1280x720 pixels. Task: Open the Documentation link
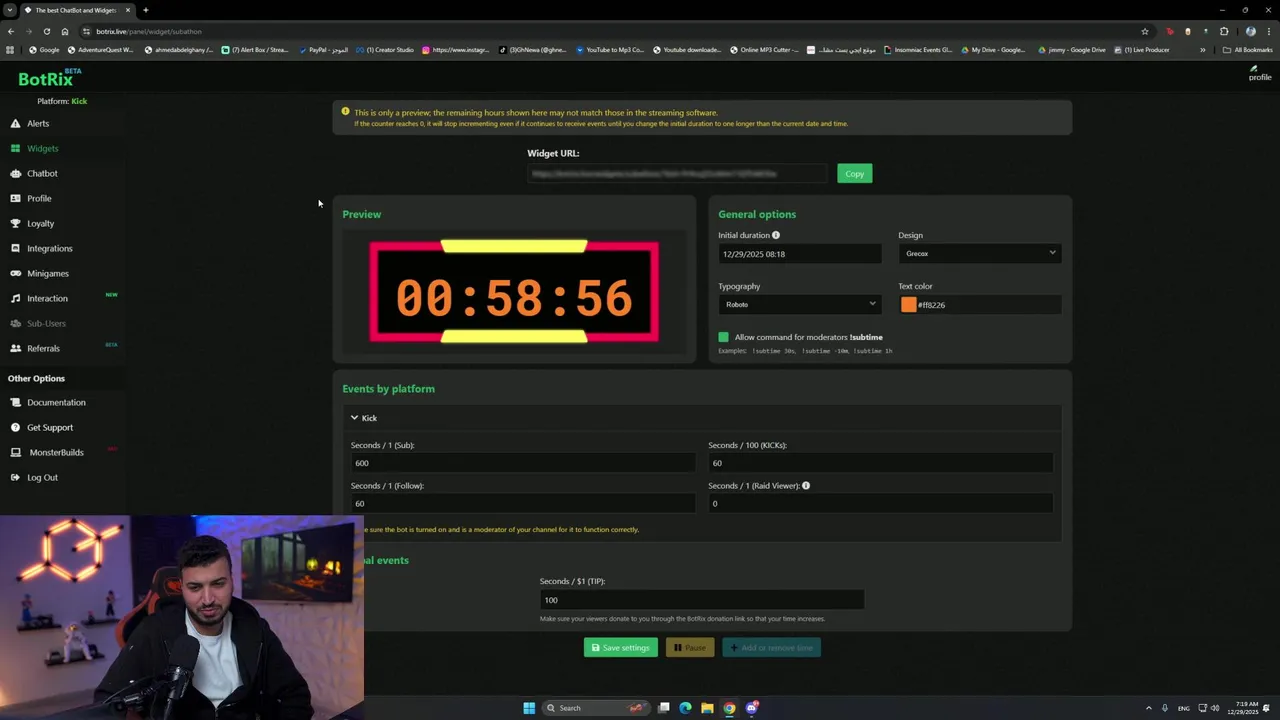click(56, 402)
